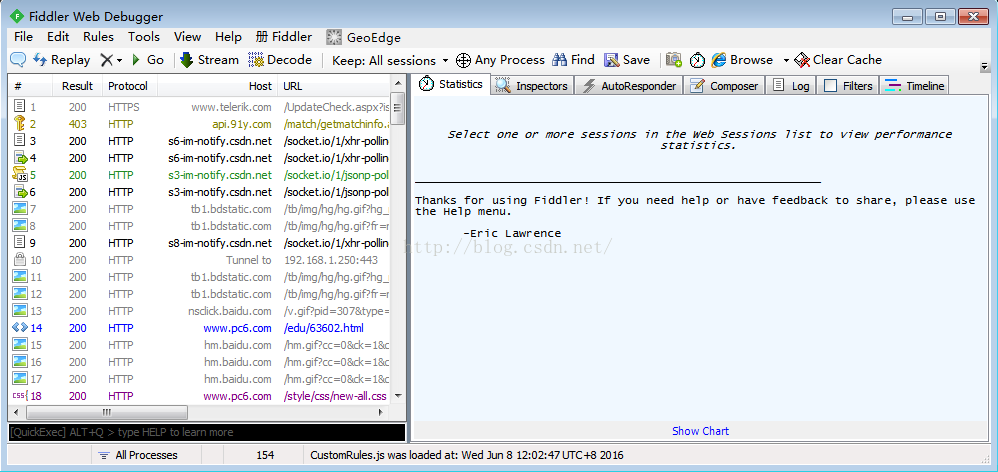Switch to the Inspectors tab
The width and height of the screenshot is (998, 472).
[532, 86]
